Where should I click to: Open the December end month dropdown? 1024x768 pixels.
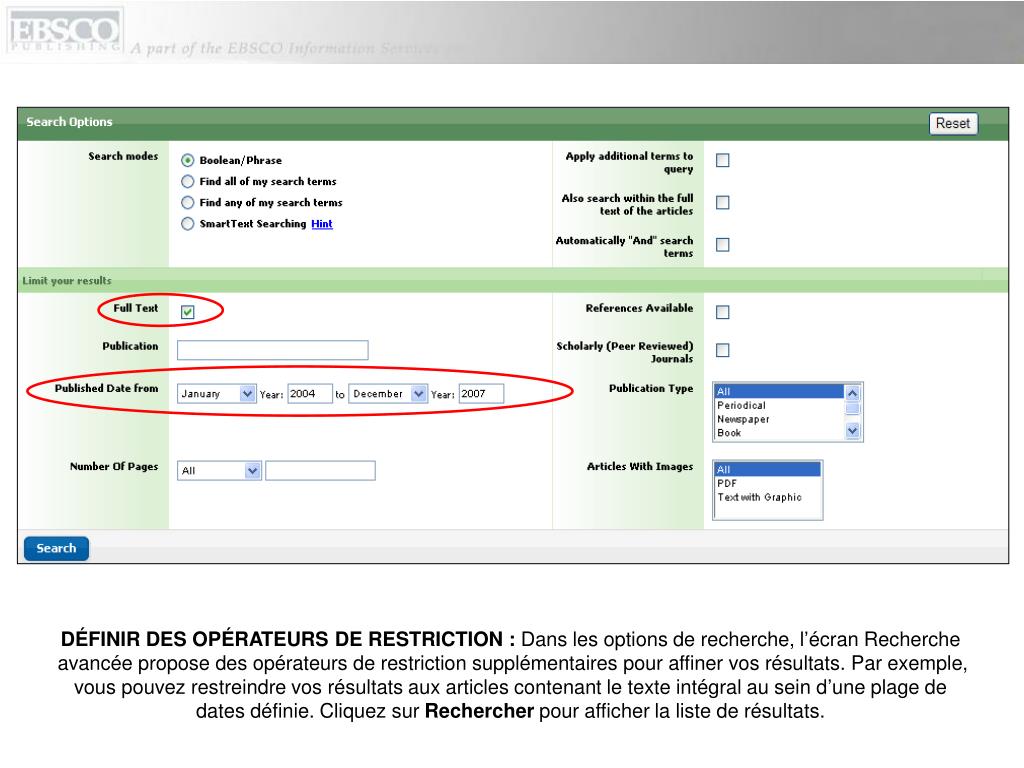(388, 394)
